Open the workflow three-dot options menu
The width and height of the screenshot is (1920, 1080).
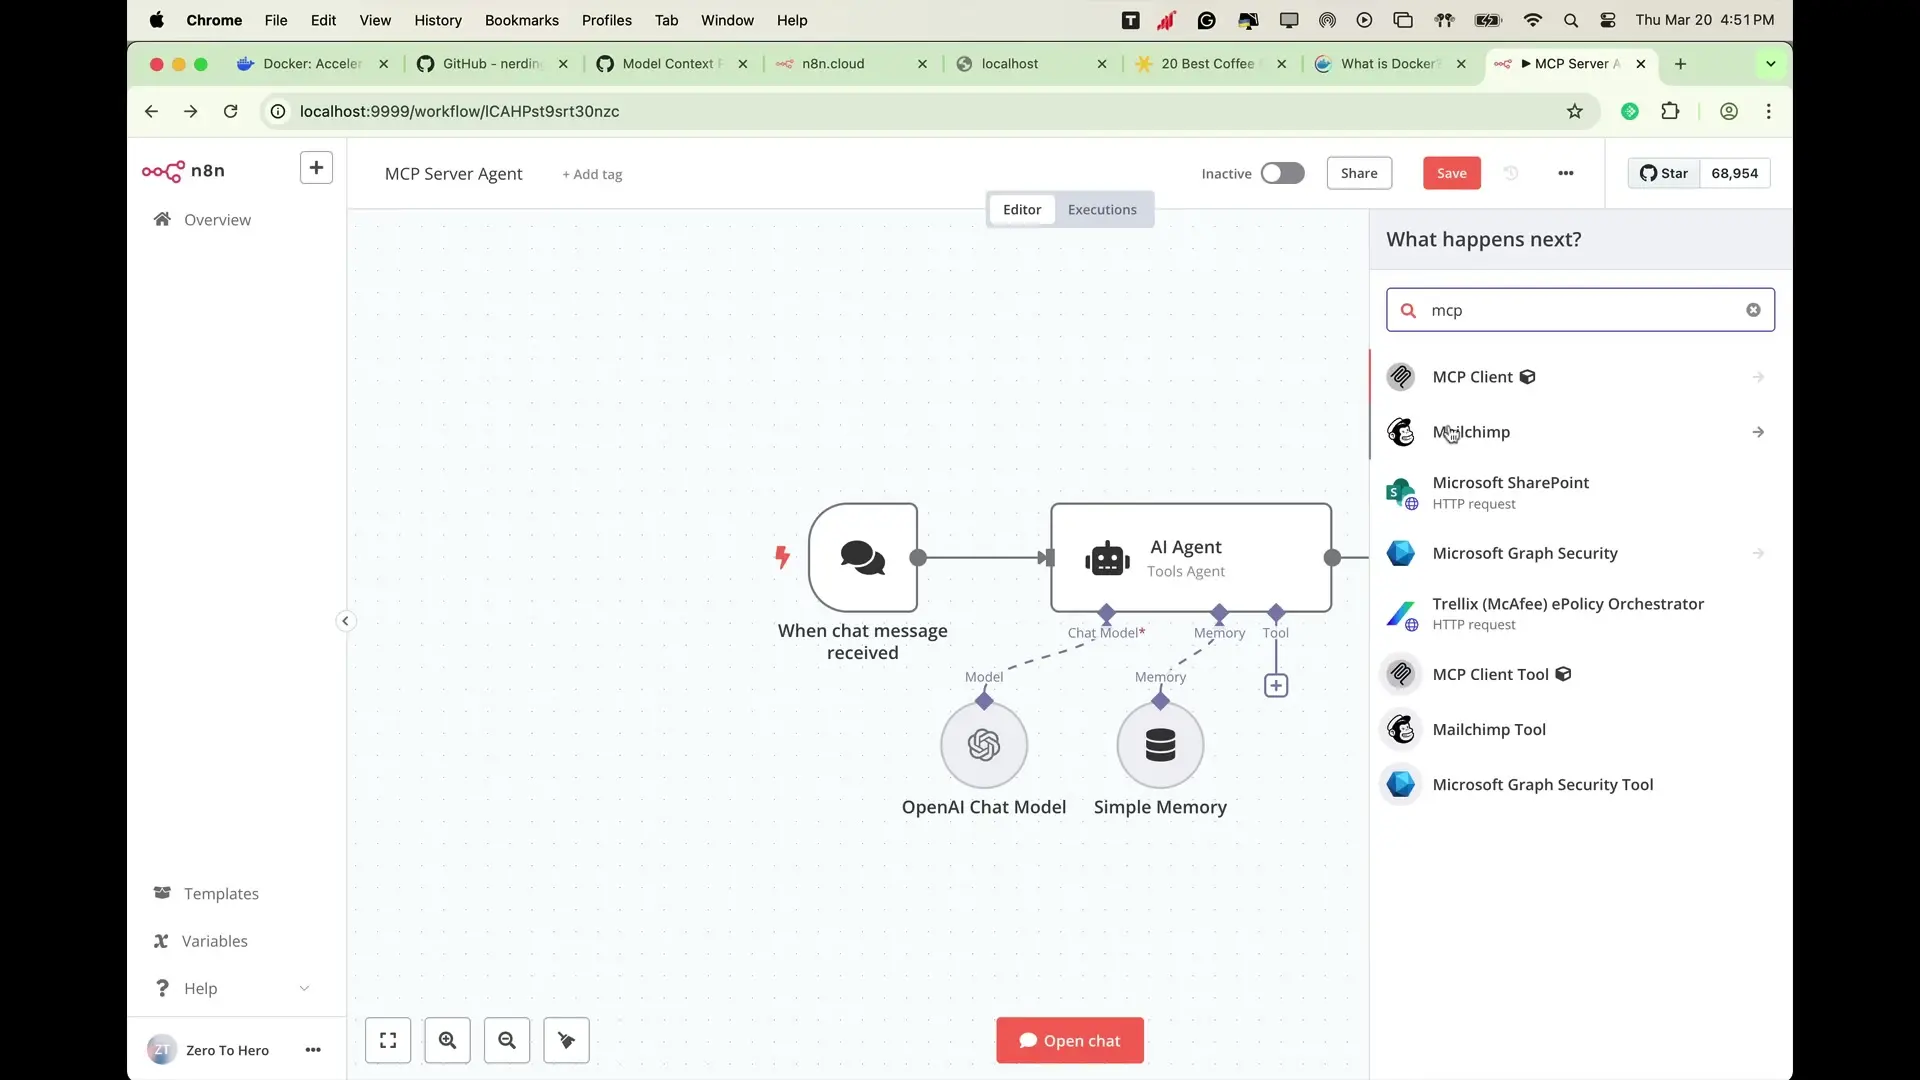(x=1566, y=173)
